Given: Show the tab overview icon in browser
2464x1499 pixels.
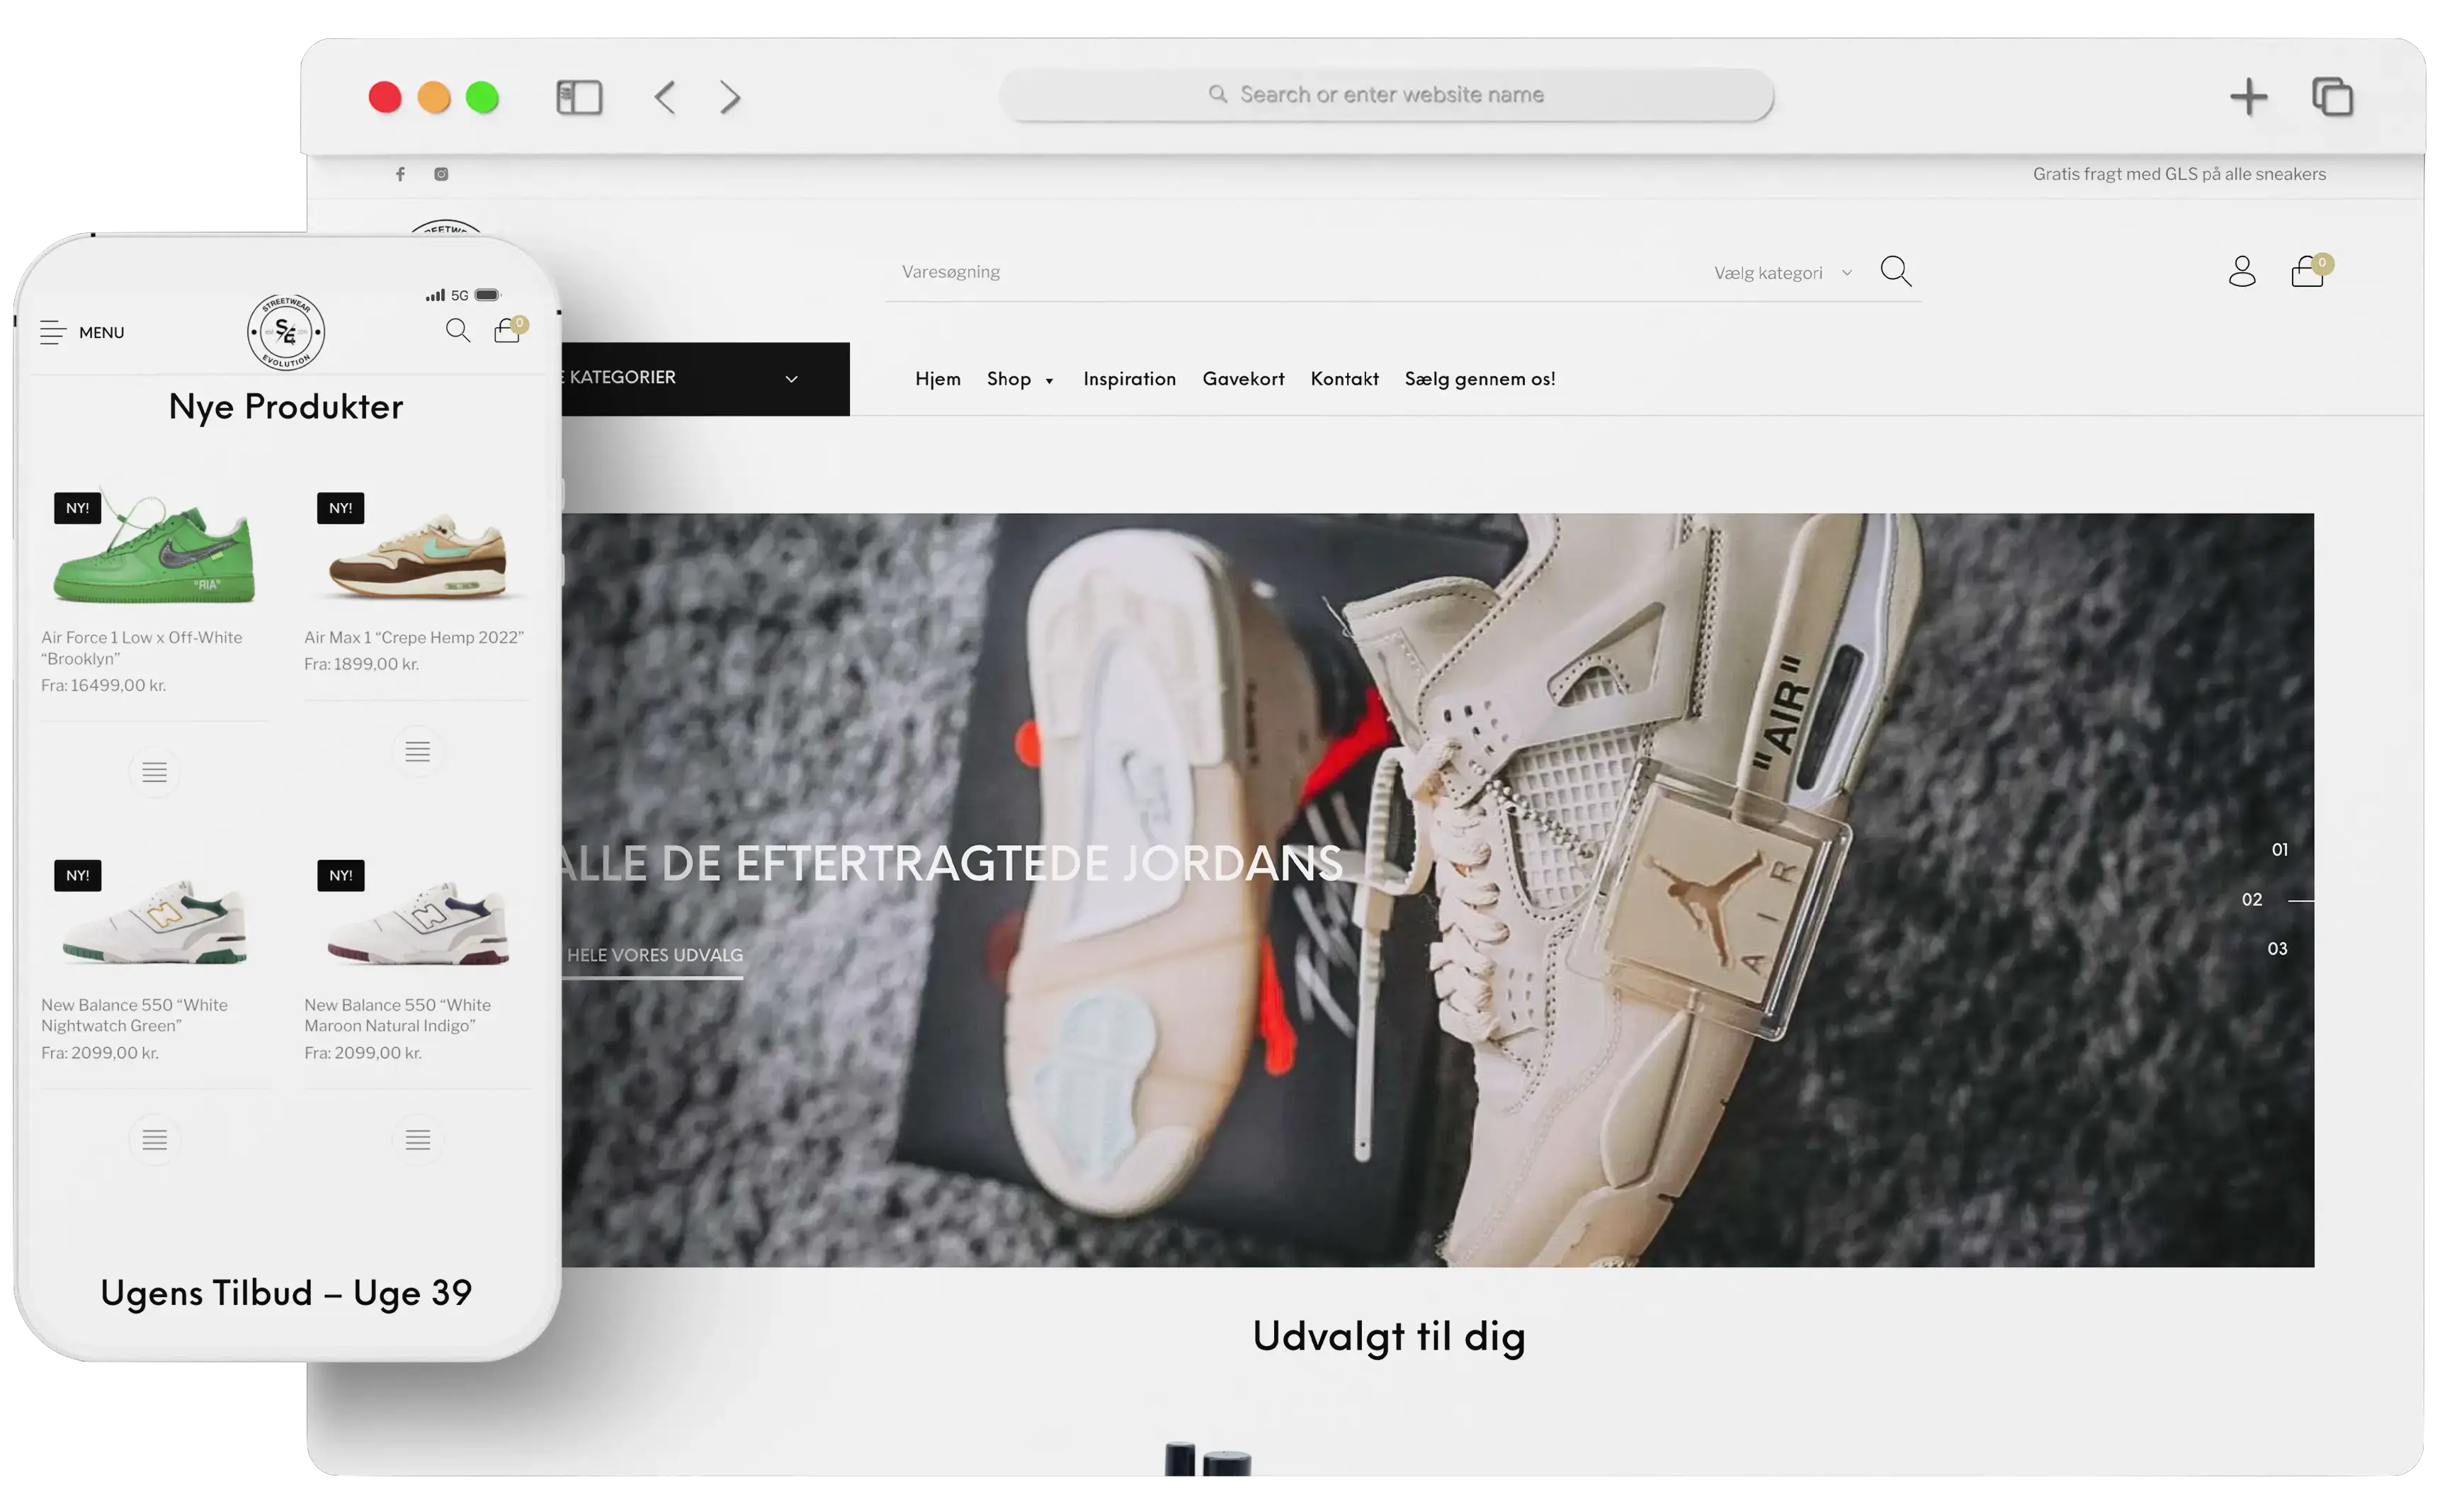Looking at the screenshot, I should click(2334, 97).
